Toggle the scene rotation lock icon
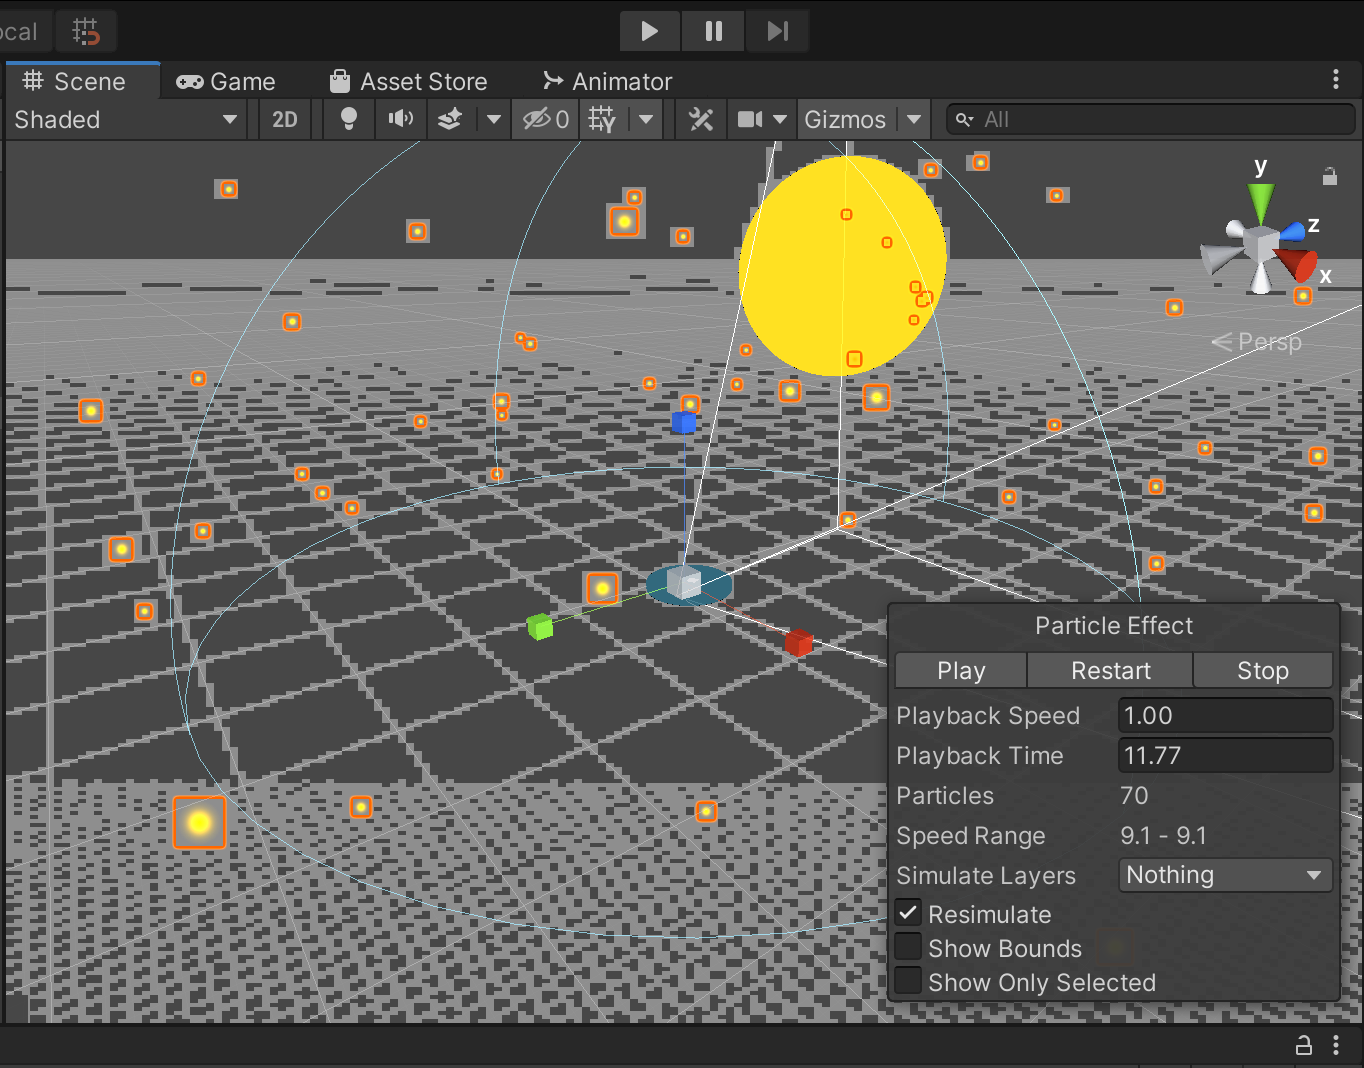Viewport: 1364px width, 1068px height. click(x=1330, y=176)
